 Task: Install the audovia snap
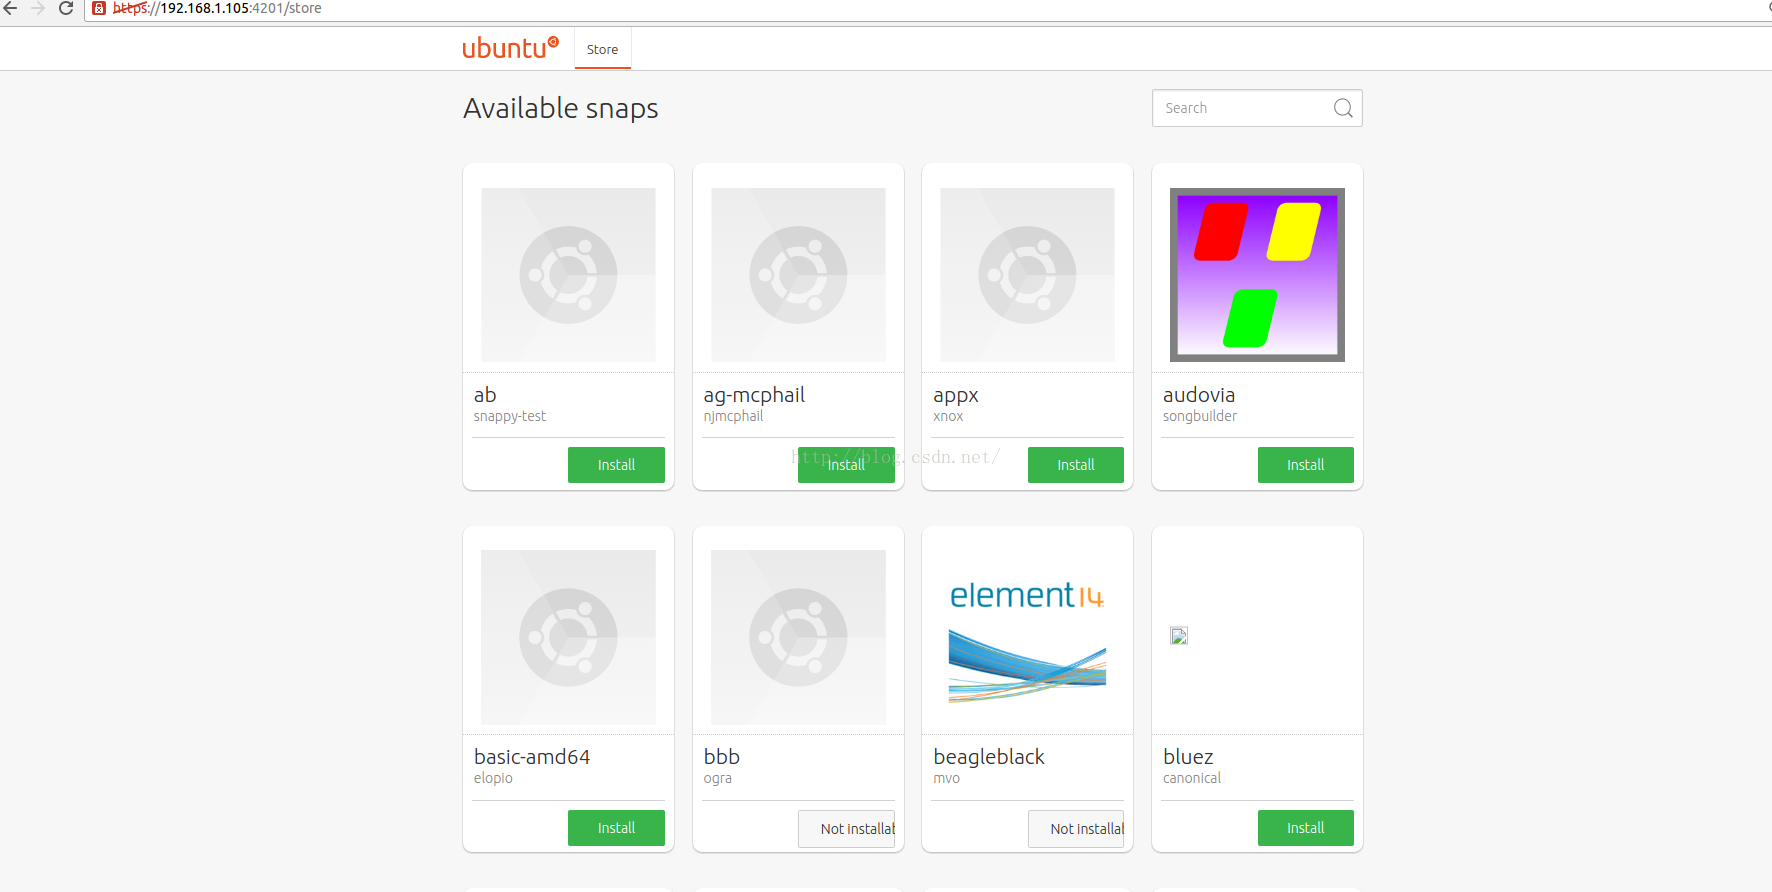pyautogui.click(x=1306, y=465)
